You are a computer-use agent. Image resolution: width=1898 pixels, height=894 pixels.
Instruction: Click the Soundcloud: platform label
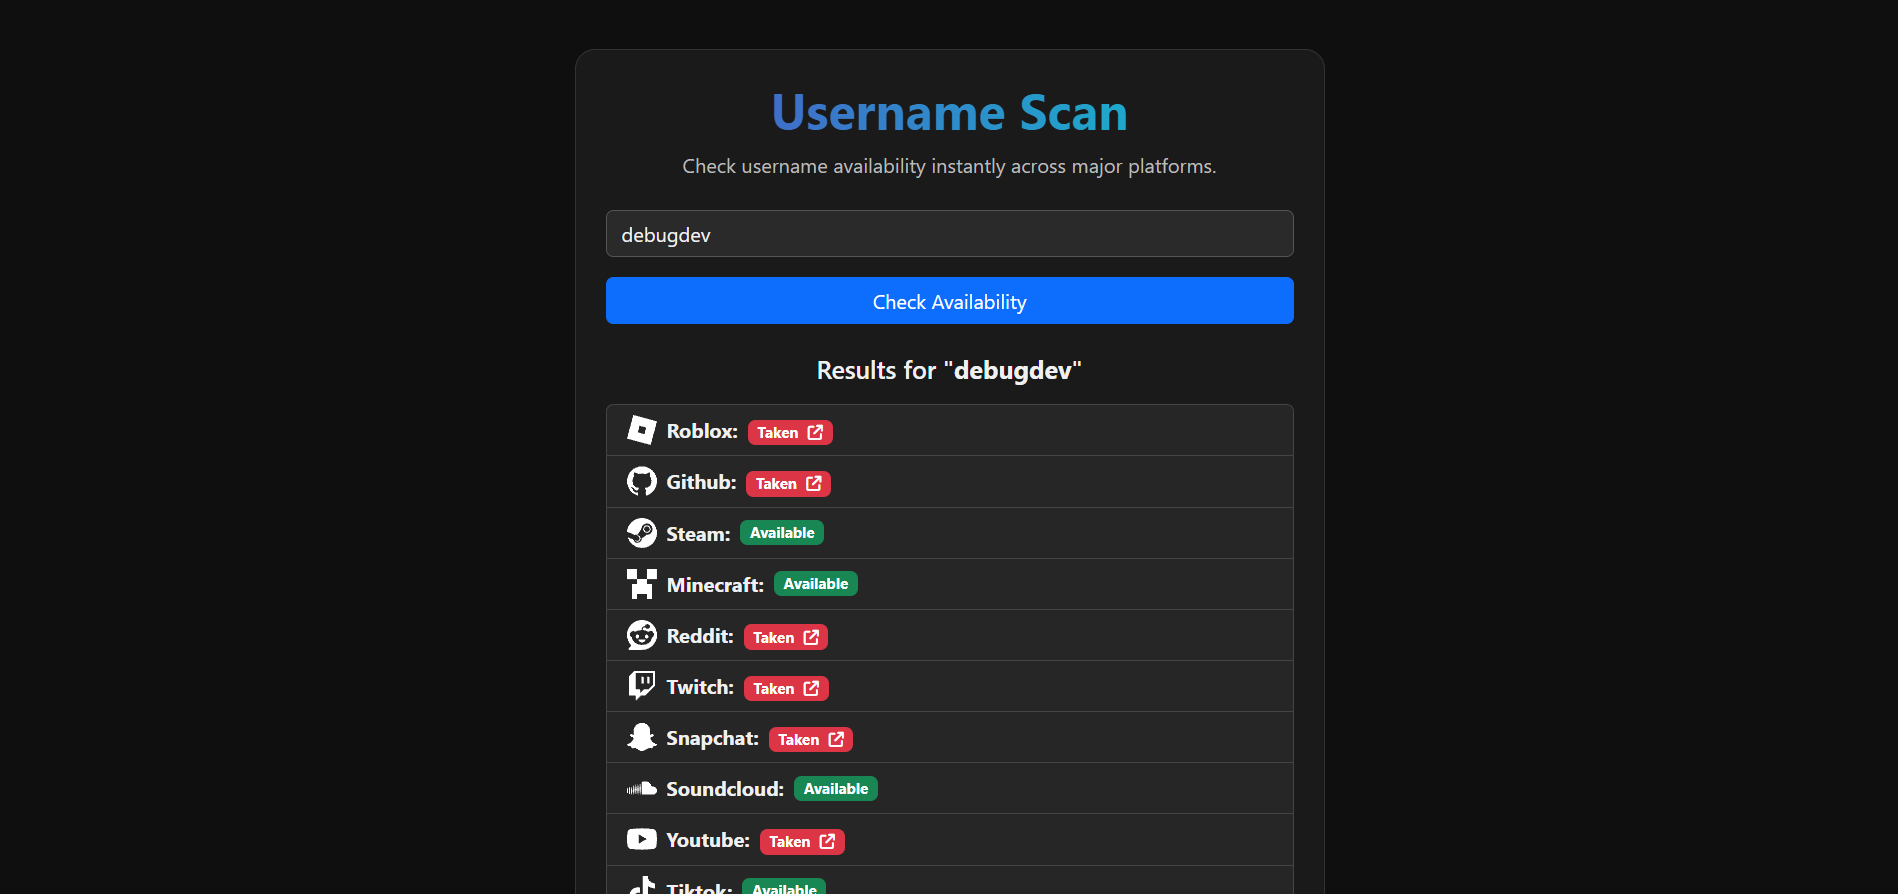pyautogui.click(x=725, y=789)
